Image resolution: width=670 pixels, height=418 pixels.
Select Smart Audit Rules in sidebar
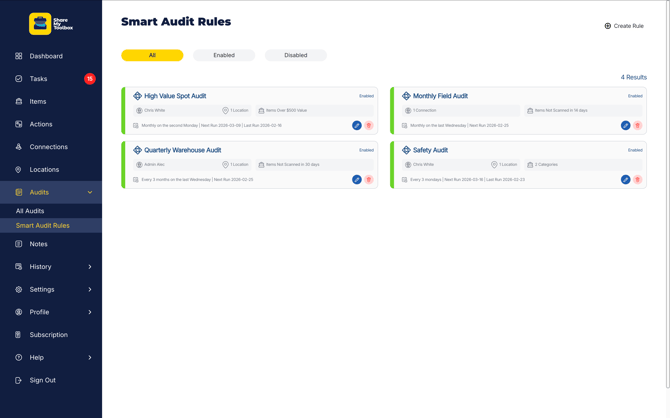point(42,225)
